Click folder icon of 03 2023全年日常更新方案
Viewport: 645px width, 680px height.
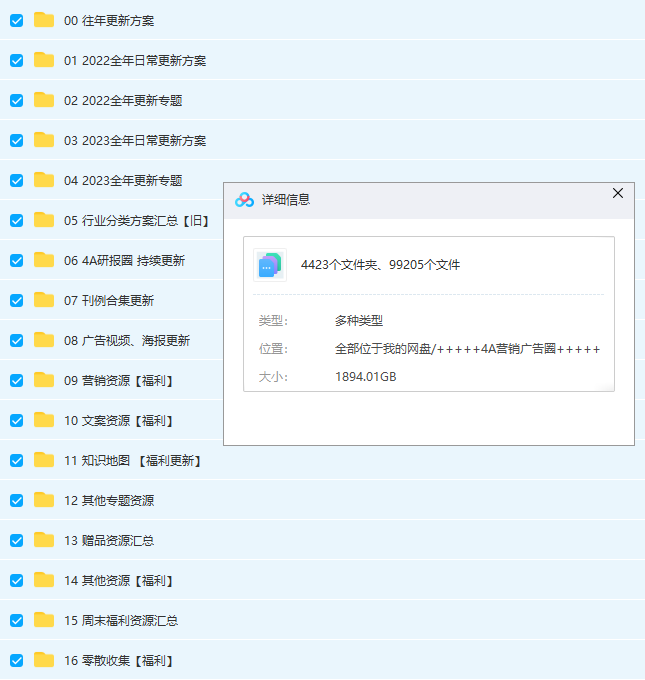point(44,140)
